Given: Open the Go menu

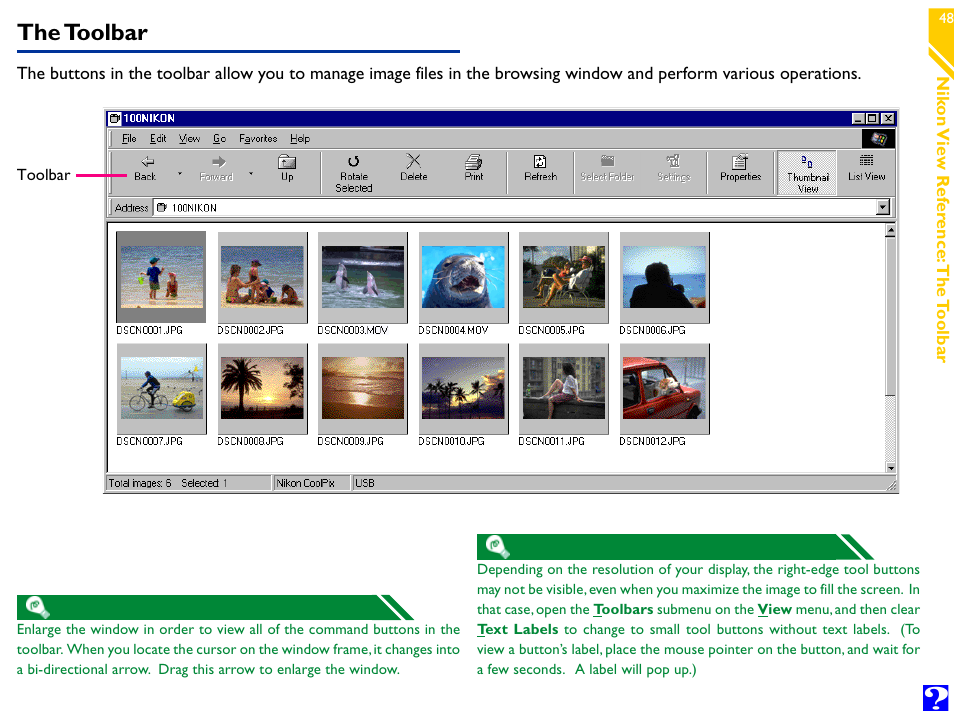Looking at the screenshot, I should tap(220, 139).
